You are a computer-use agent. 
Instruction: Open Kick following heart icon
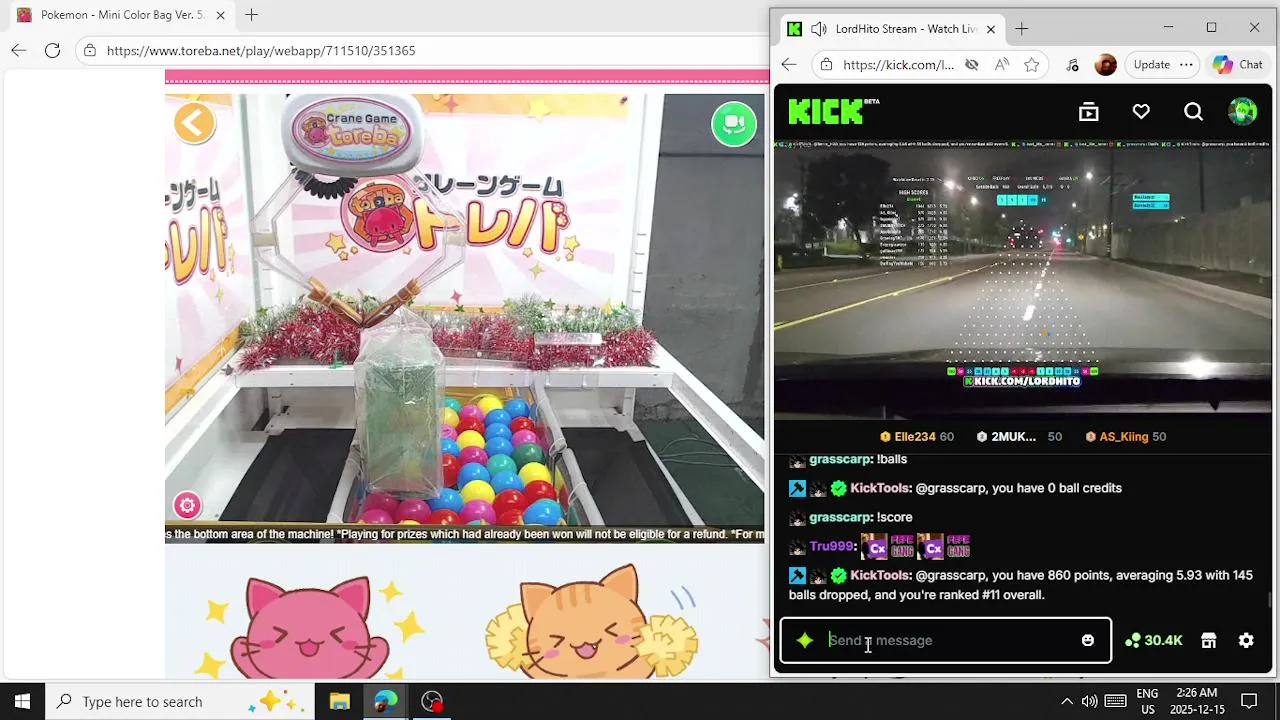pos(1141,112)
